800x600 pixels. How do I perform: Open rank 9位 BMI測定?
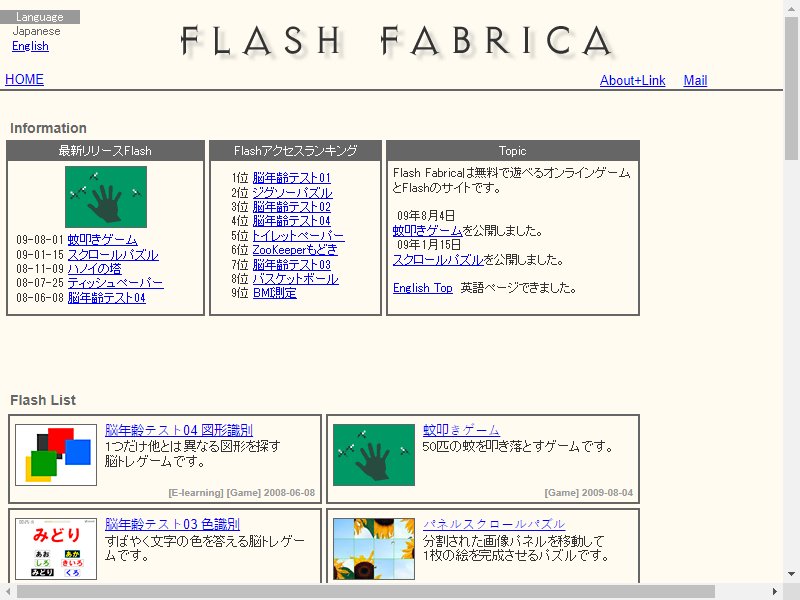coord(274,293)
